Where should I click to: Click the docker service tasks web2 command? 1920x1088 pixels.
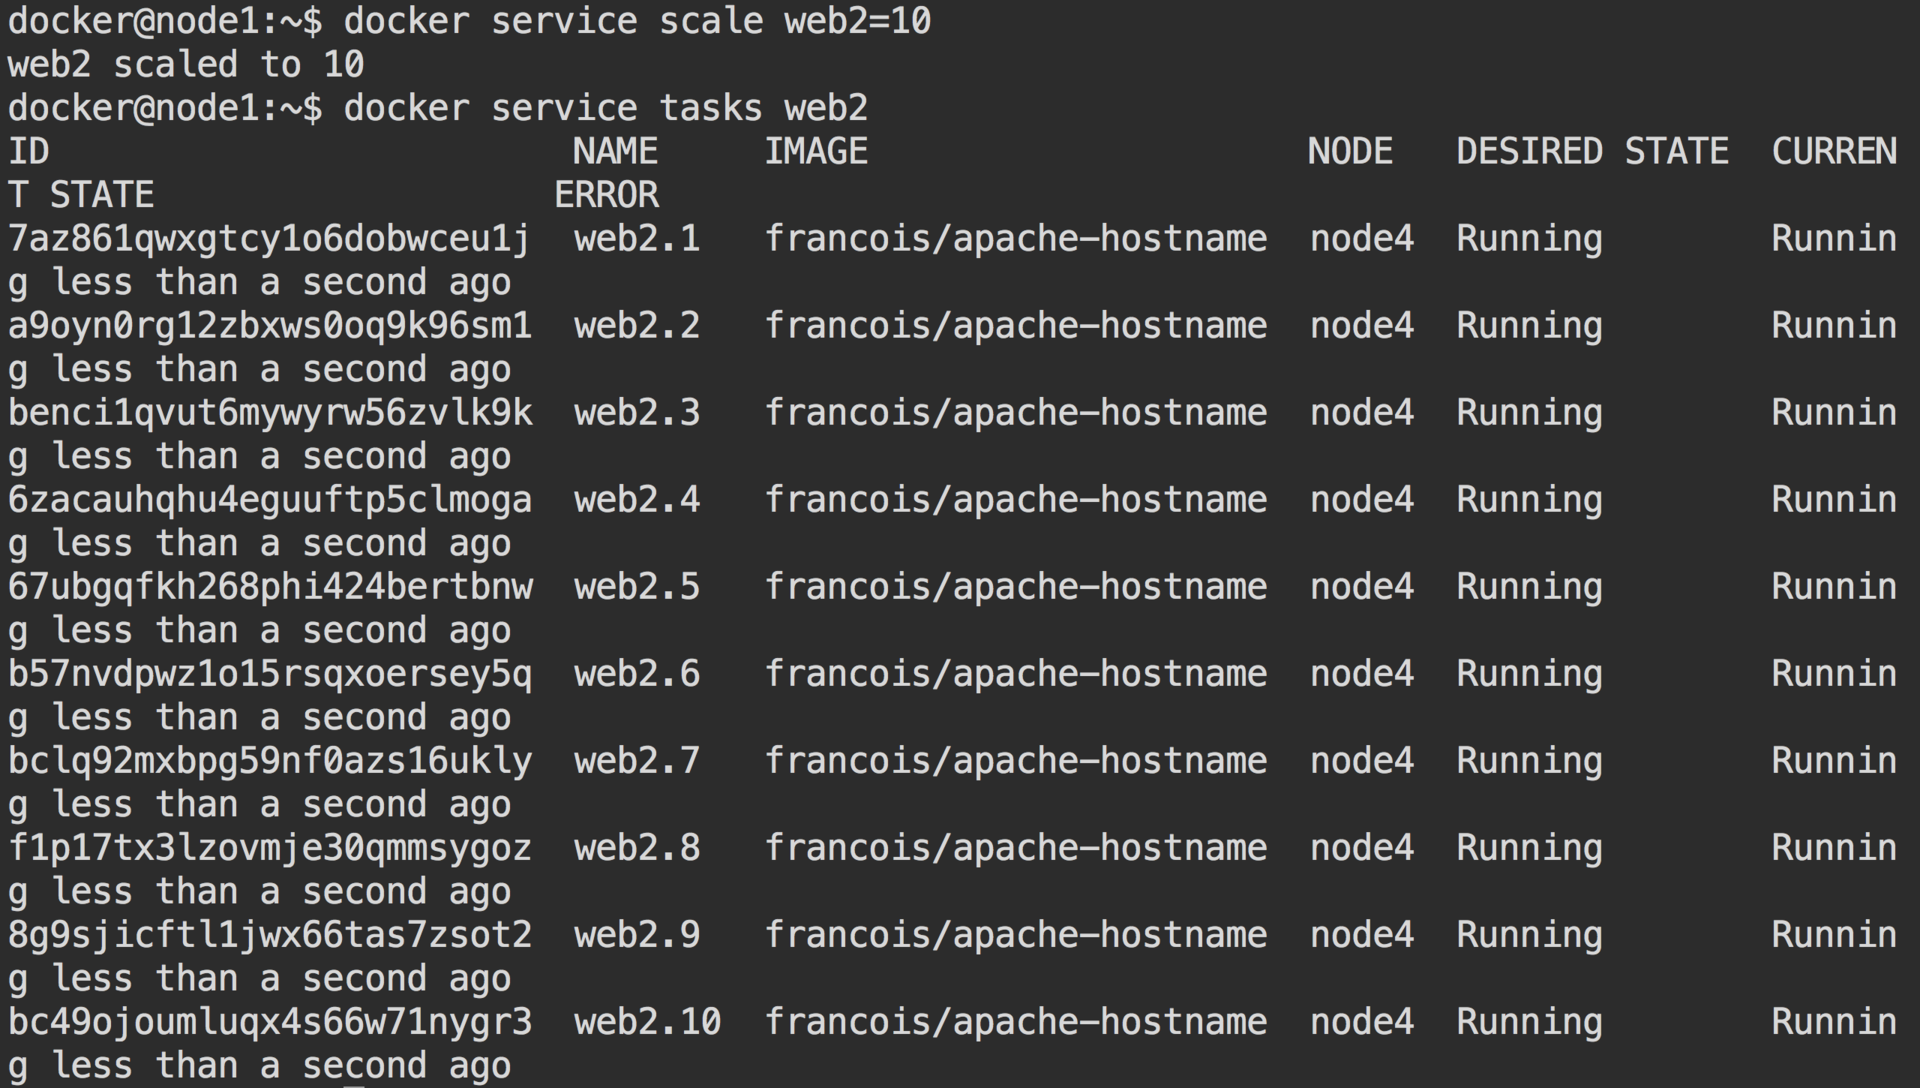click(605, 108)
